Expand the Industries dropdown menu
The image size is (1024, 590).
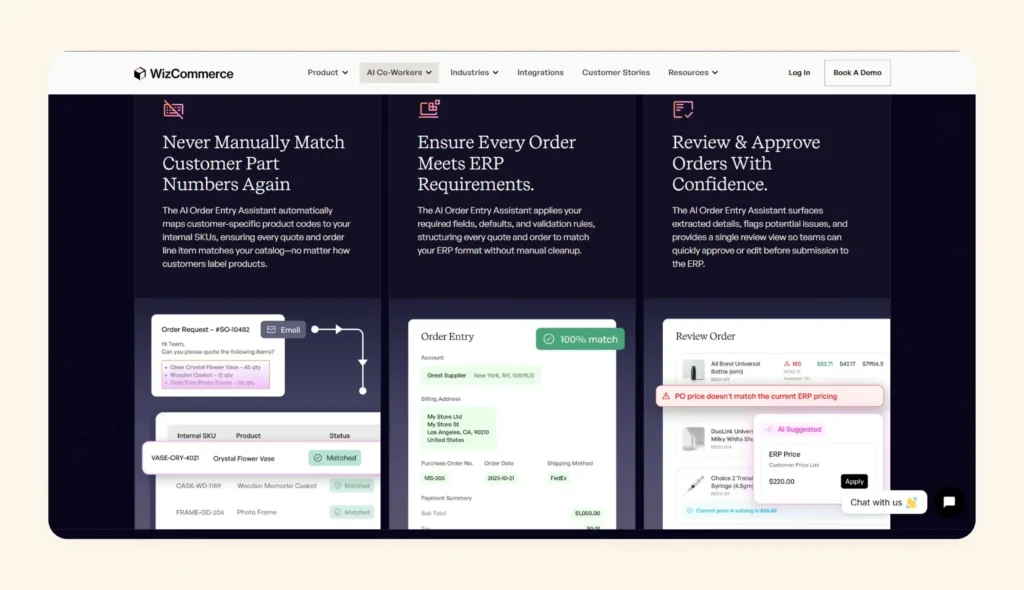(x=474, y=73)
